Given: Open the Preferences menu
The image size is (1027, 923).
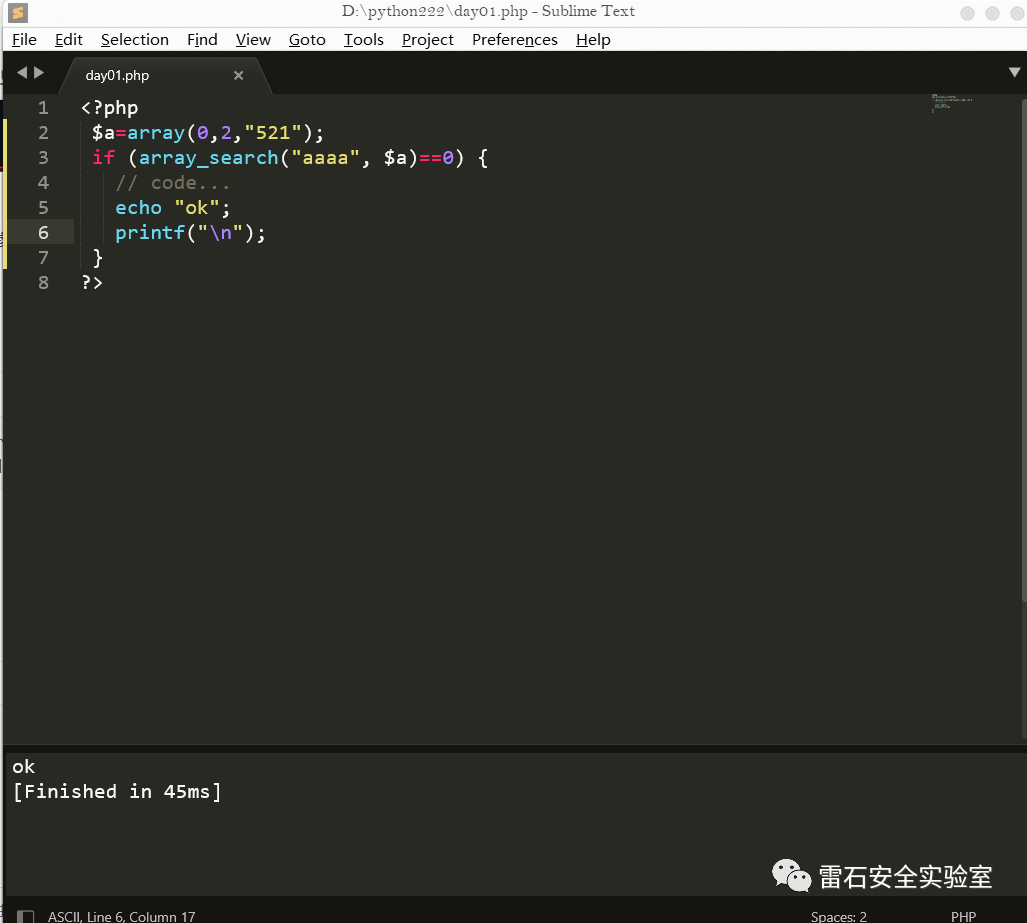Looking at the screenshot, I should (x=514, y=40).
